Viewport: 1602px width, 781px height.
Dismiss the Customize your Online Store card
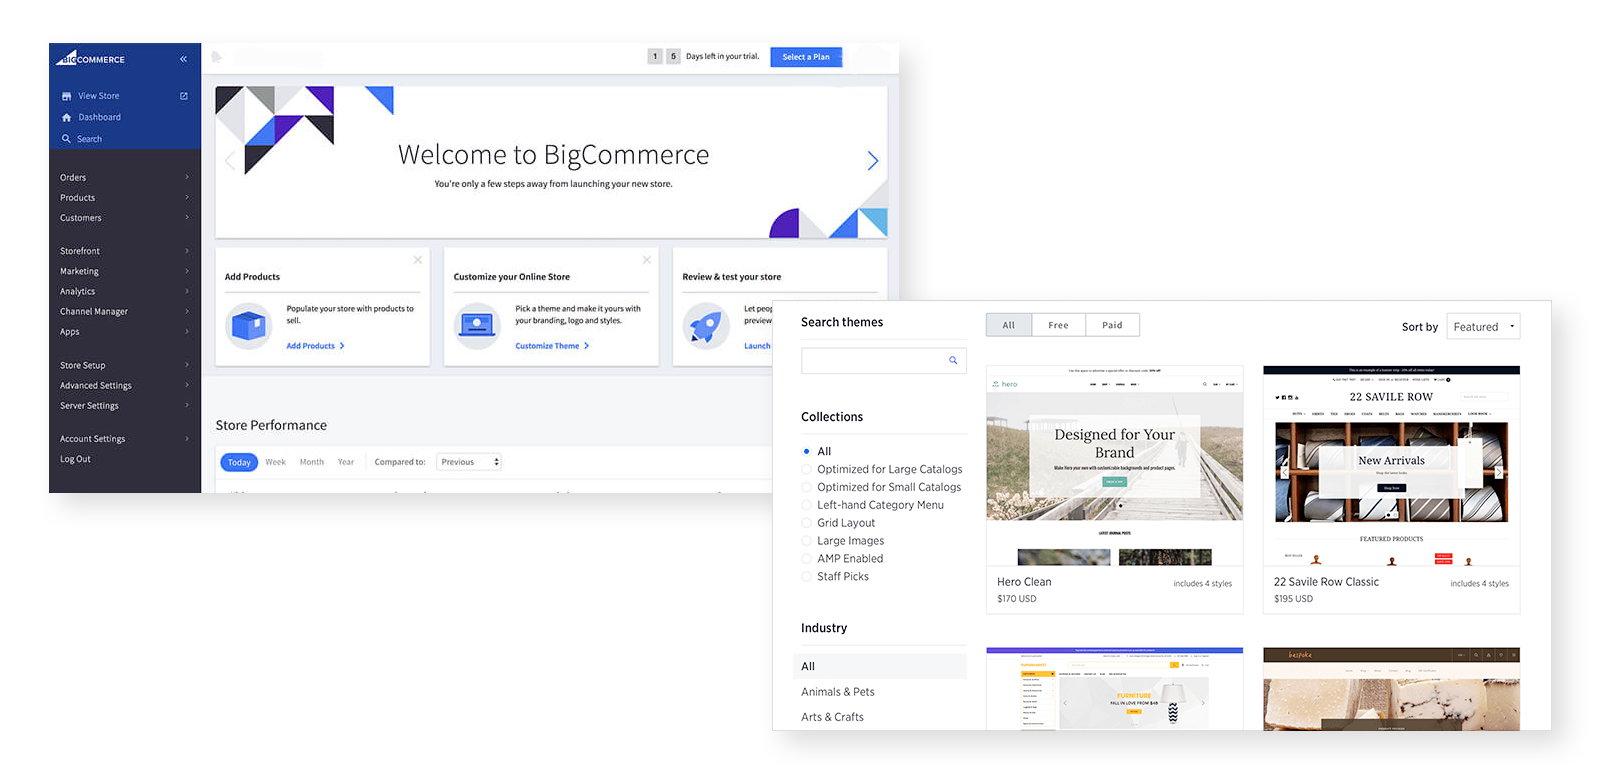pyautogui.click(x=647, y=260)
